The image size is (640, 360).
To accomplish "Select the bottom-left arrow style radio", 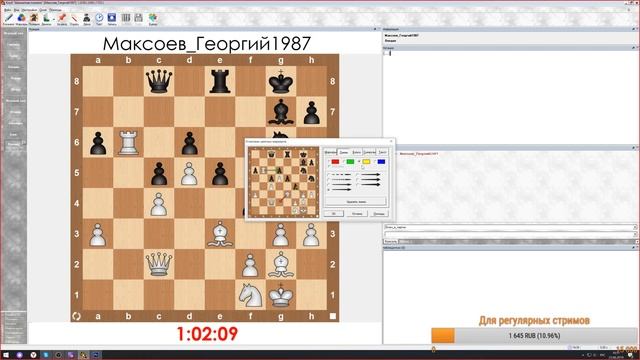I will 329,190.
